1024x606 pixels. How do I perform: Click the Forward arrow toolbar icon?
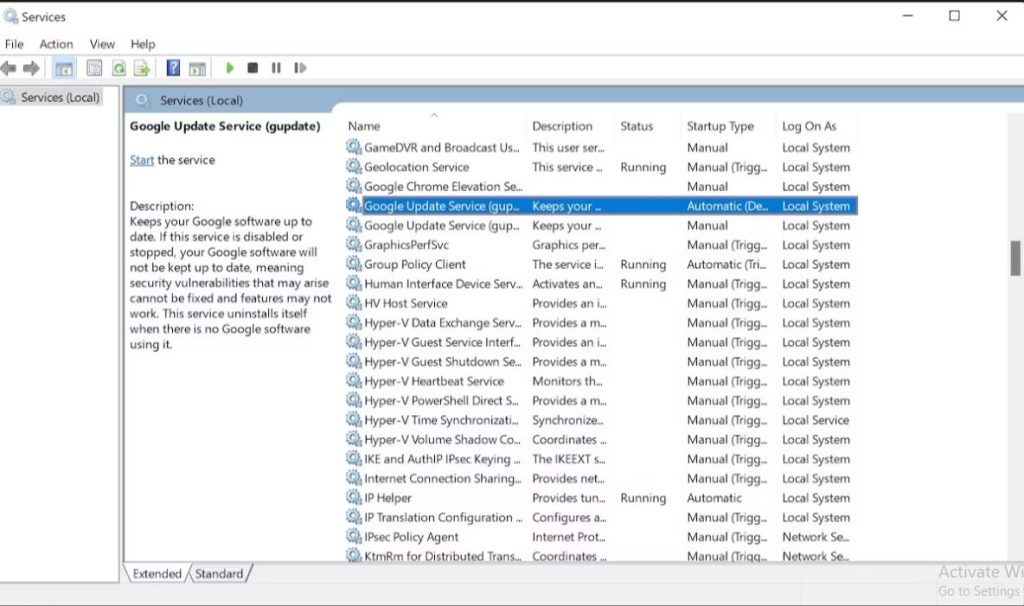click(31, 68)
